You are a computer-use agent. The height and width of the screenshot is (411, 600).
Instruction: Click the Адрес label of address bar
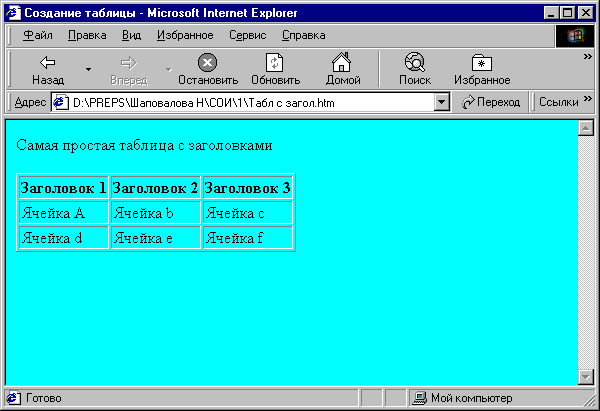click(x=30, y=102)
